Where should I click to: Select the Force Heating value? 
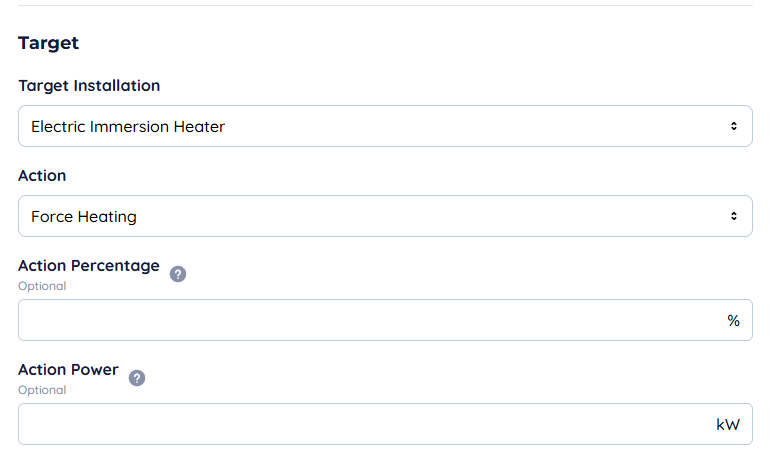(84, 216)
